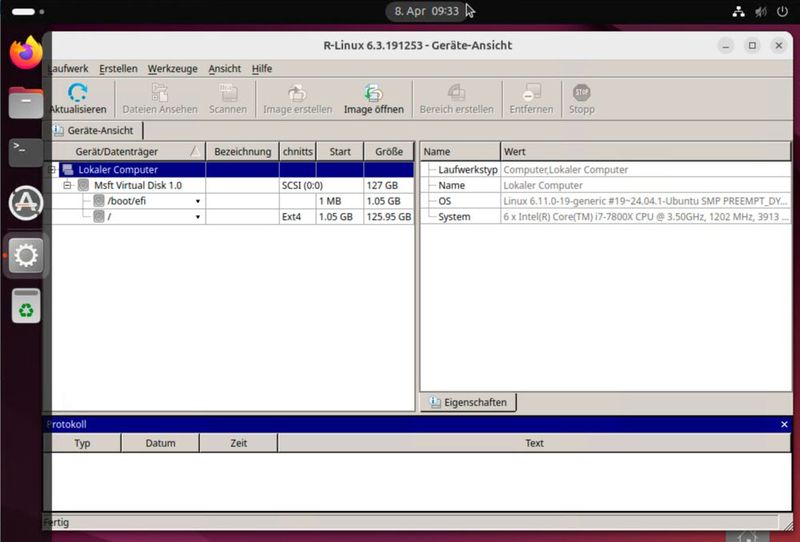Click the Ext4 file system cell
The width and height of the screenshot is (800, 542).
tap(297, 217)
